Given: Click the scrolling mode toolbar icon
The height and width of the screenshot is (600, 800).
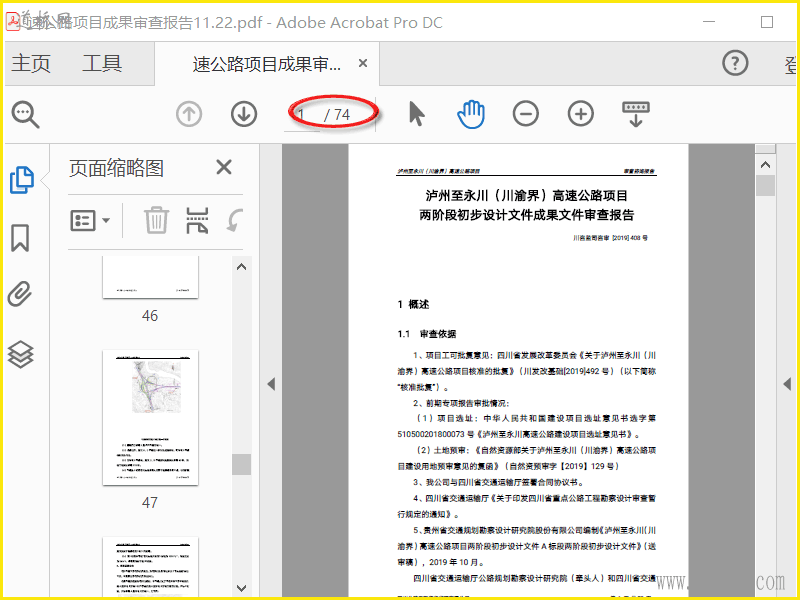Looking at the screenshot, I should point(636,114).
